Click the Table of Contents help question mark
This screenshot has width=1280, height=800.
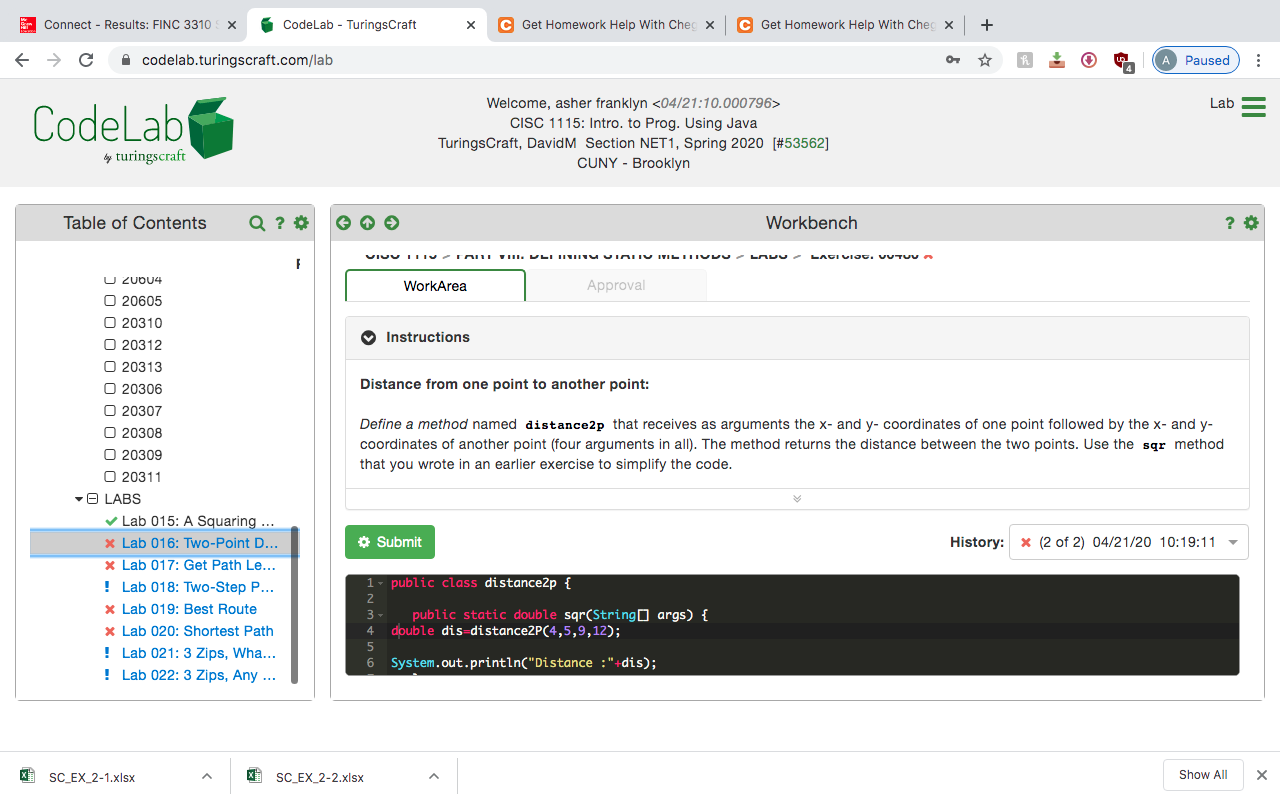pyautogui.click(x=279, y=222)
